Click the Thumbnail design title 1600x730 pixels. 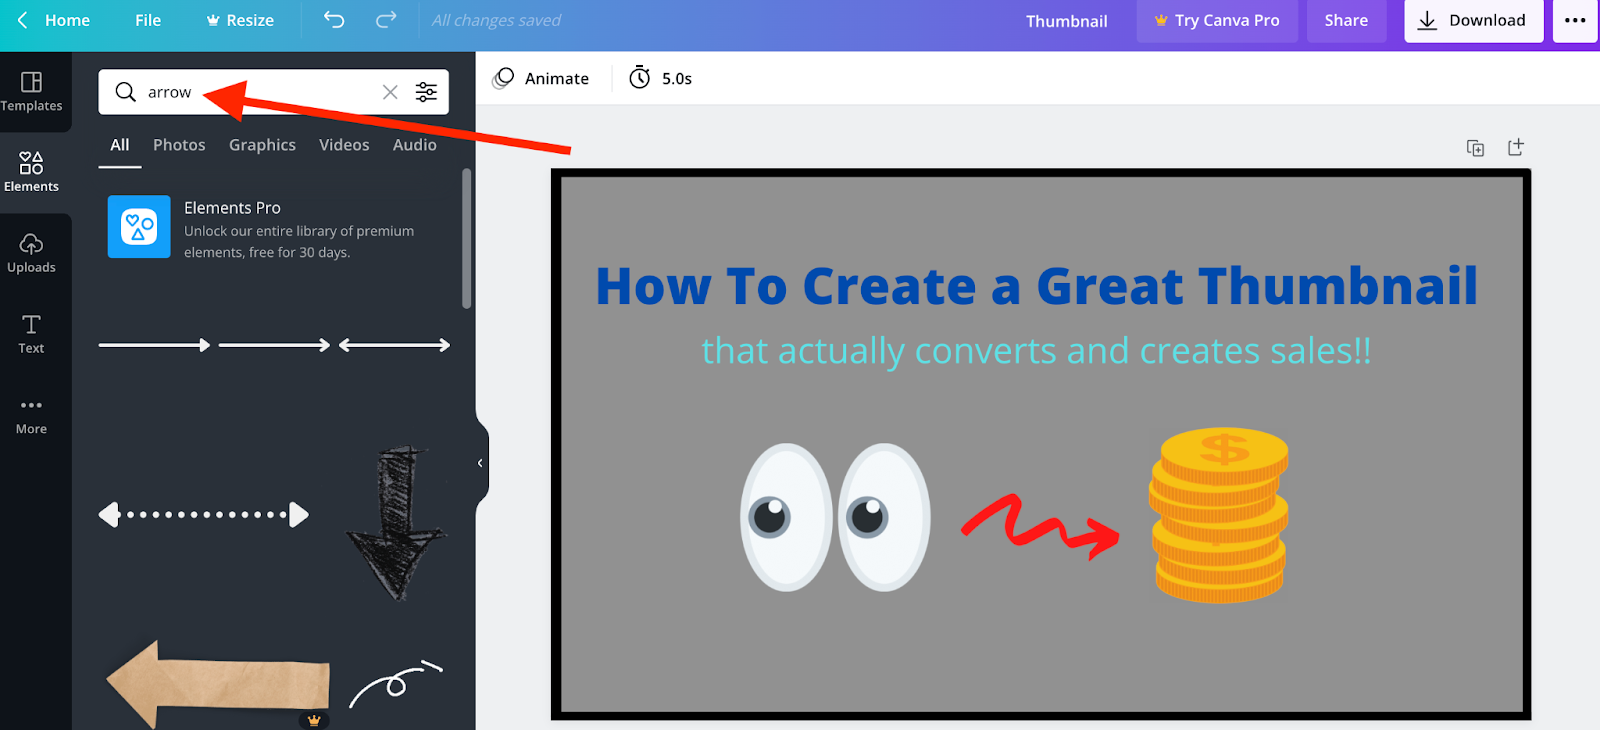[1066, 21]
